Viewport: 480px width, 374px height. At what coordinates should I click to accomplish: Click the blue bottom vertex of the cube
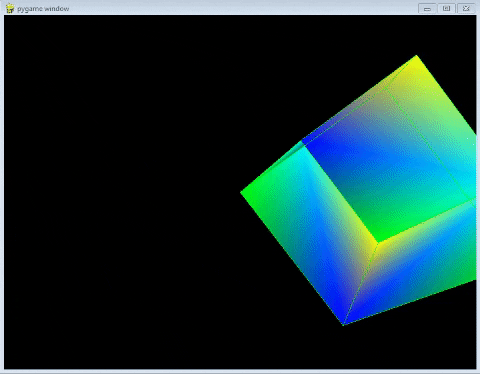coord(343,323)
